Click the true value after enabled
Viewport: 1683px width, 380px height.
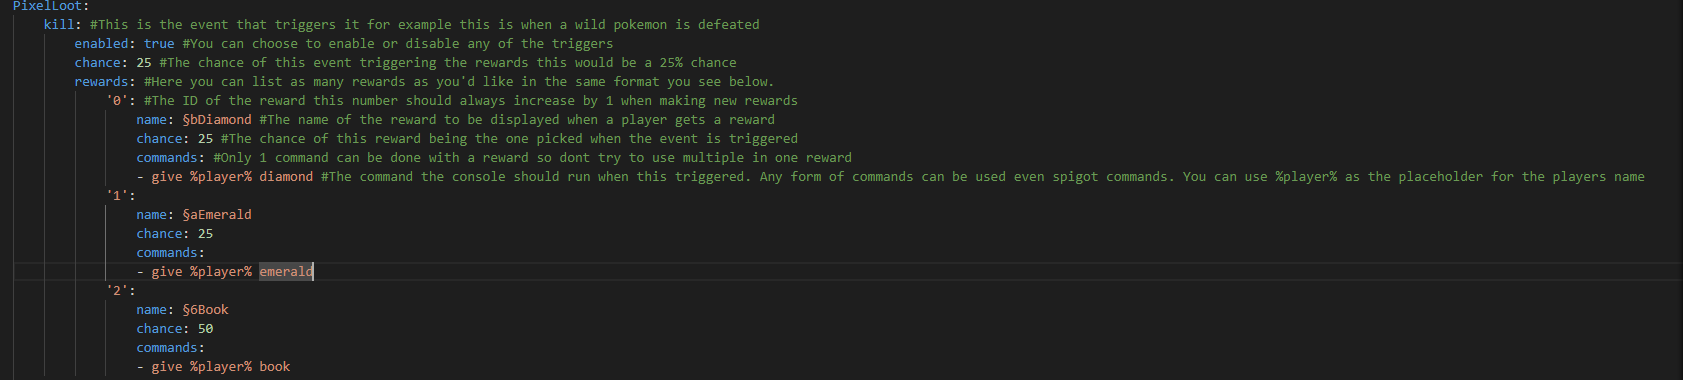click(x=159, y=43)
